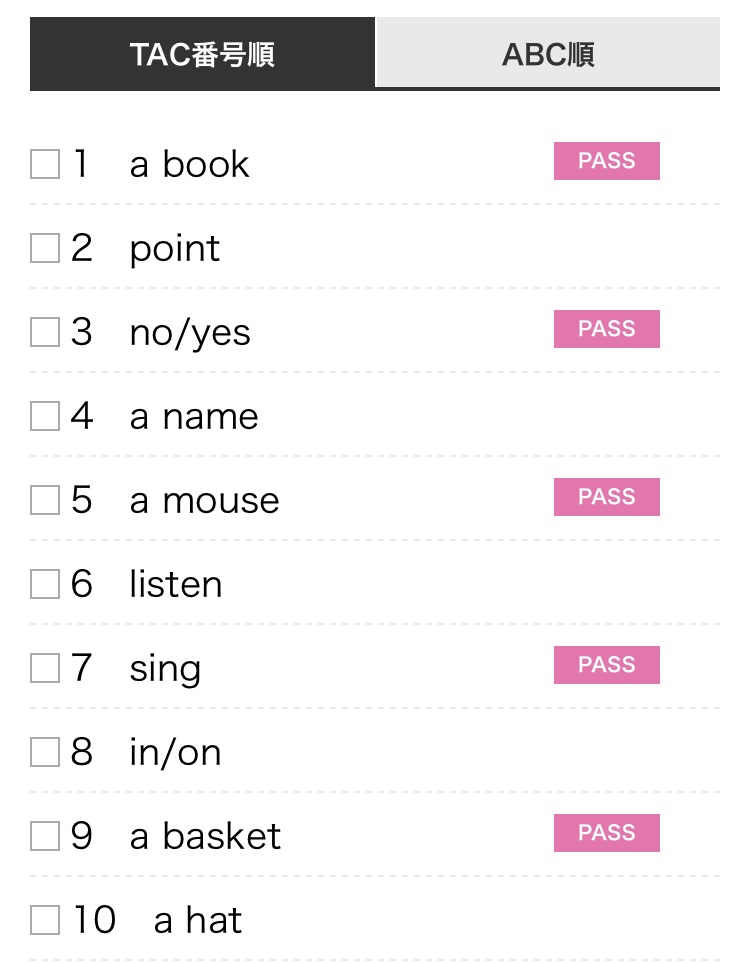Viewport: 750px width, 963px height.
Task: Check the listen item checkbox
Action: (x=45, y=584)
